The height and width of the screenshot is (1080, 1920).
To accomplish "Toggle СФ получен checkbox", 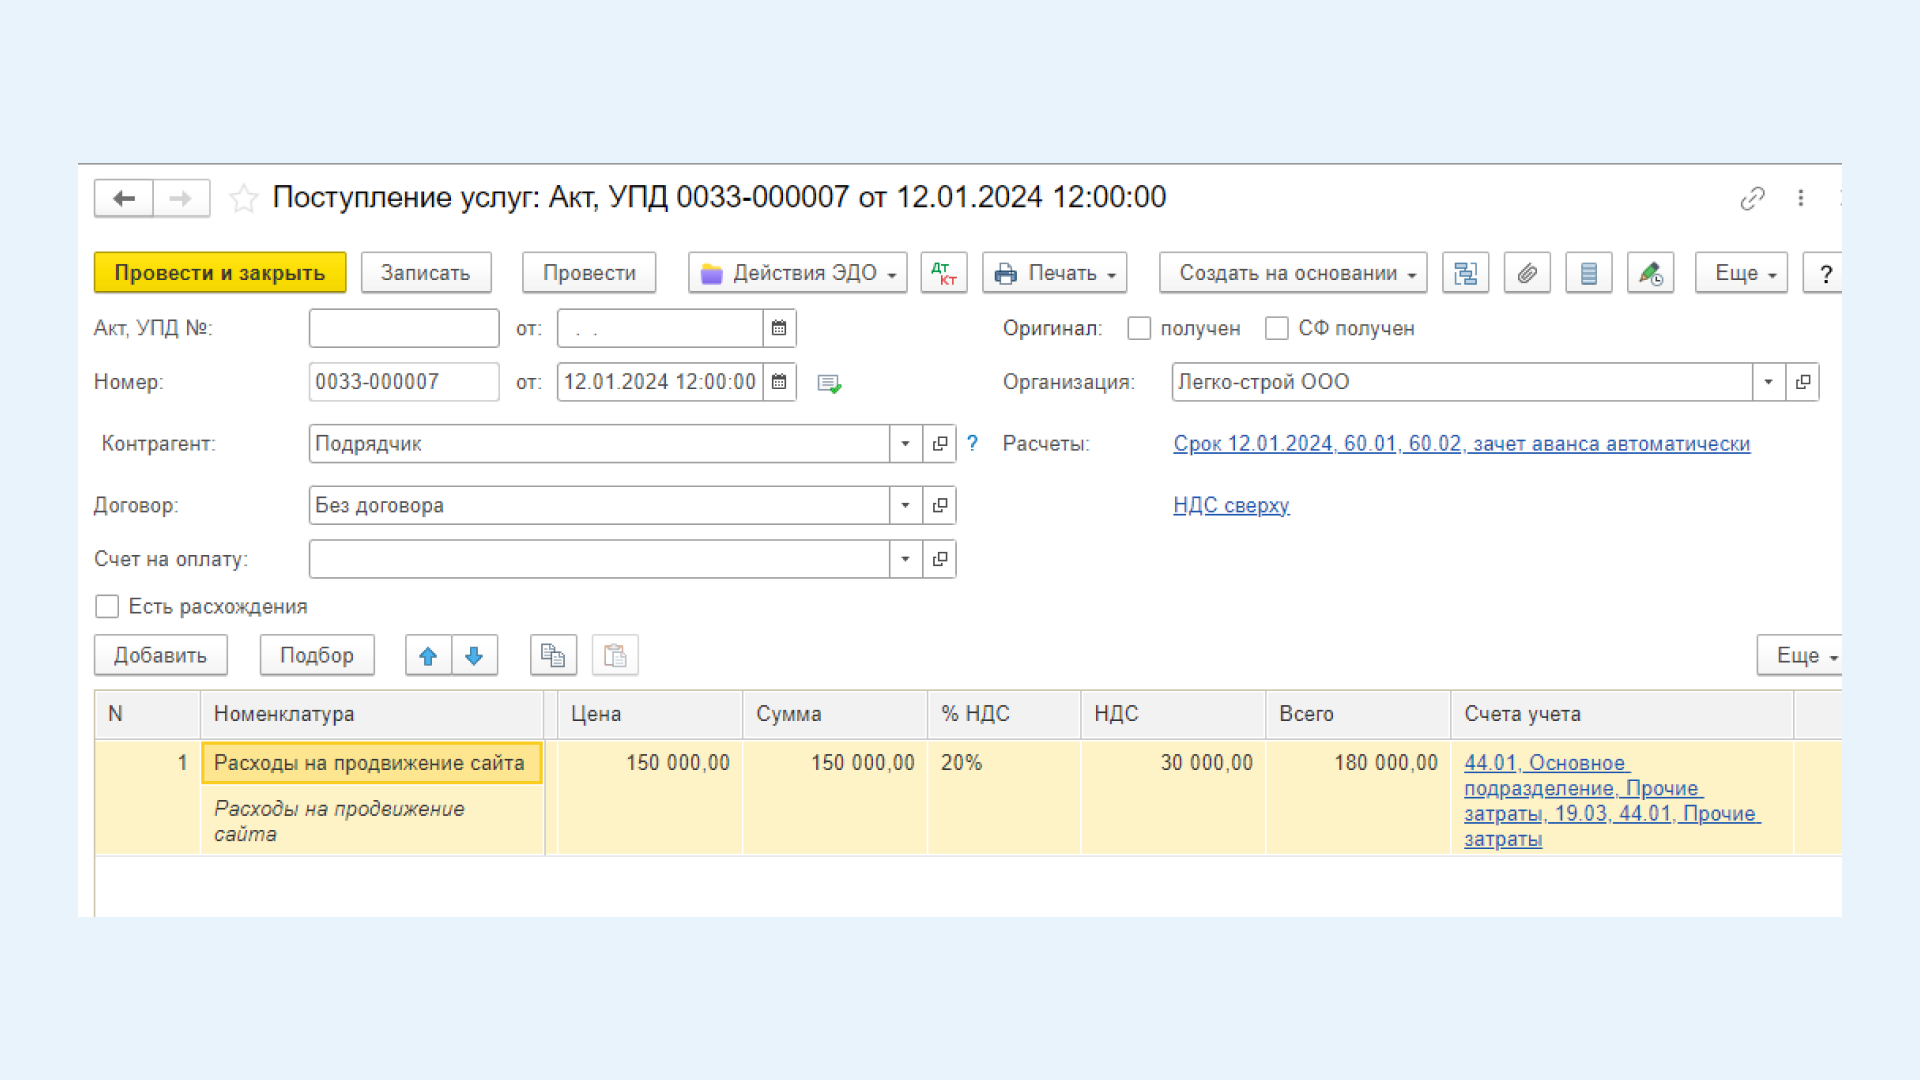I will click(1275, 328).
